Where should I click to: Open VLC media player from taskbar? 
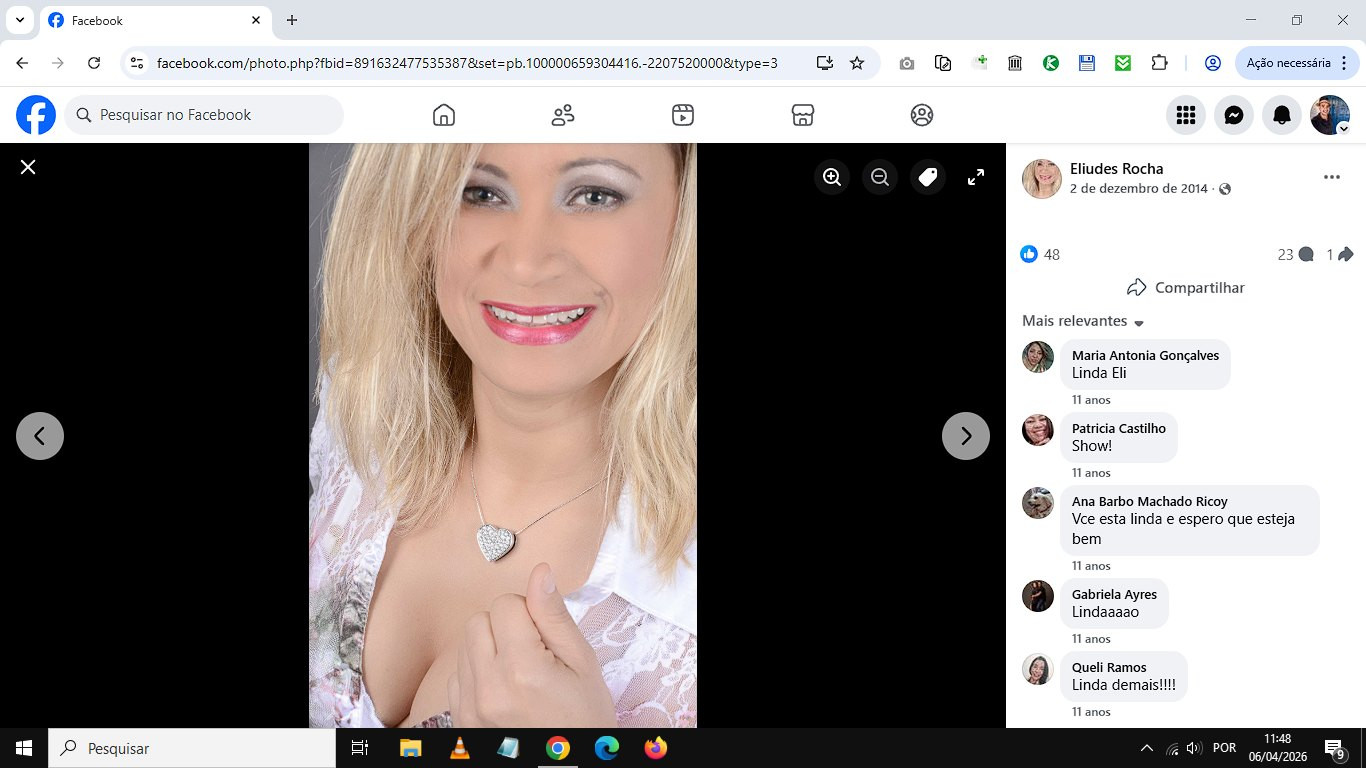459,748
